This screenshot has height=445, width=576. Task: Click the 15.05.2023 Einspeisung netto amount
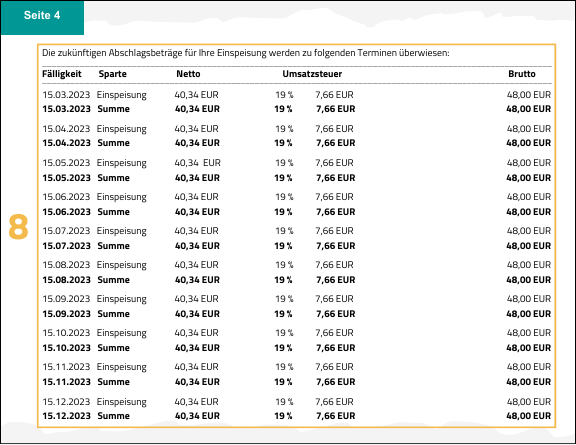[197, 163]
